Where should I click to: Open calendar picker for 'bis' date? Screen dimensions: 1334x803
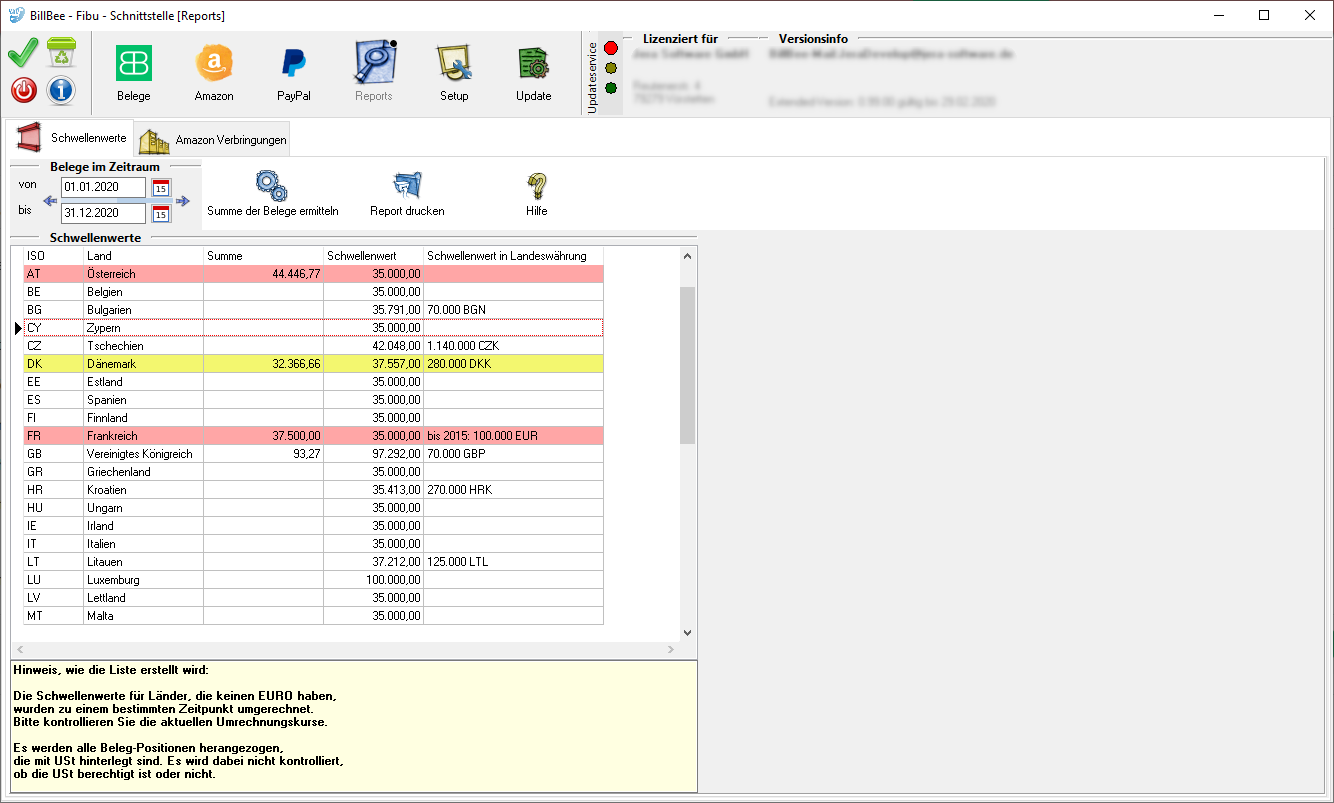pyautogui.click(x=161, y=213)
